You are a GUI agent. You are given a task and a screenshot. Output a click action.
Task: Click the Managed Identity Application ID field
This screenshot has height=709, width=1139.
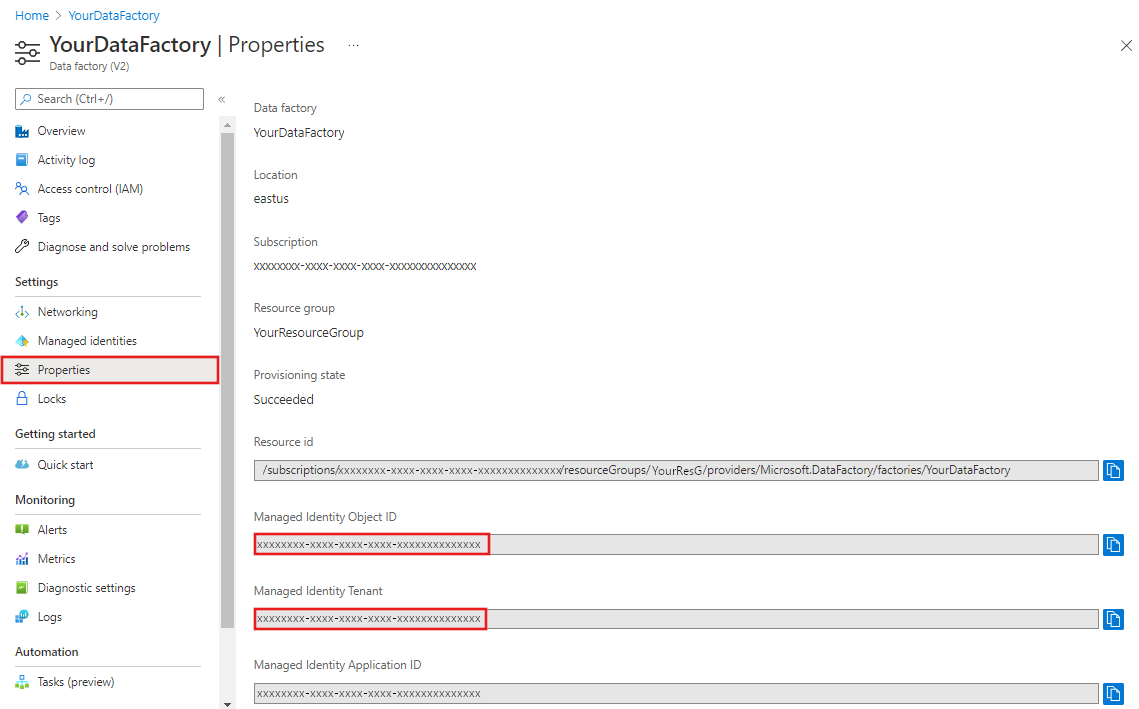(x=676, y=693)
